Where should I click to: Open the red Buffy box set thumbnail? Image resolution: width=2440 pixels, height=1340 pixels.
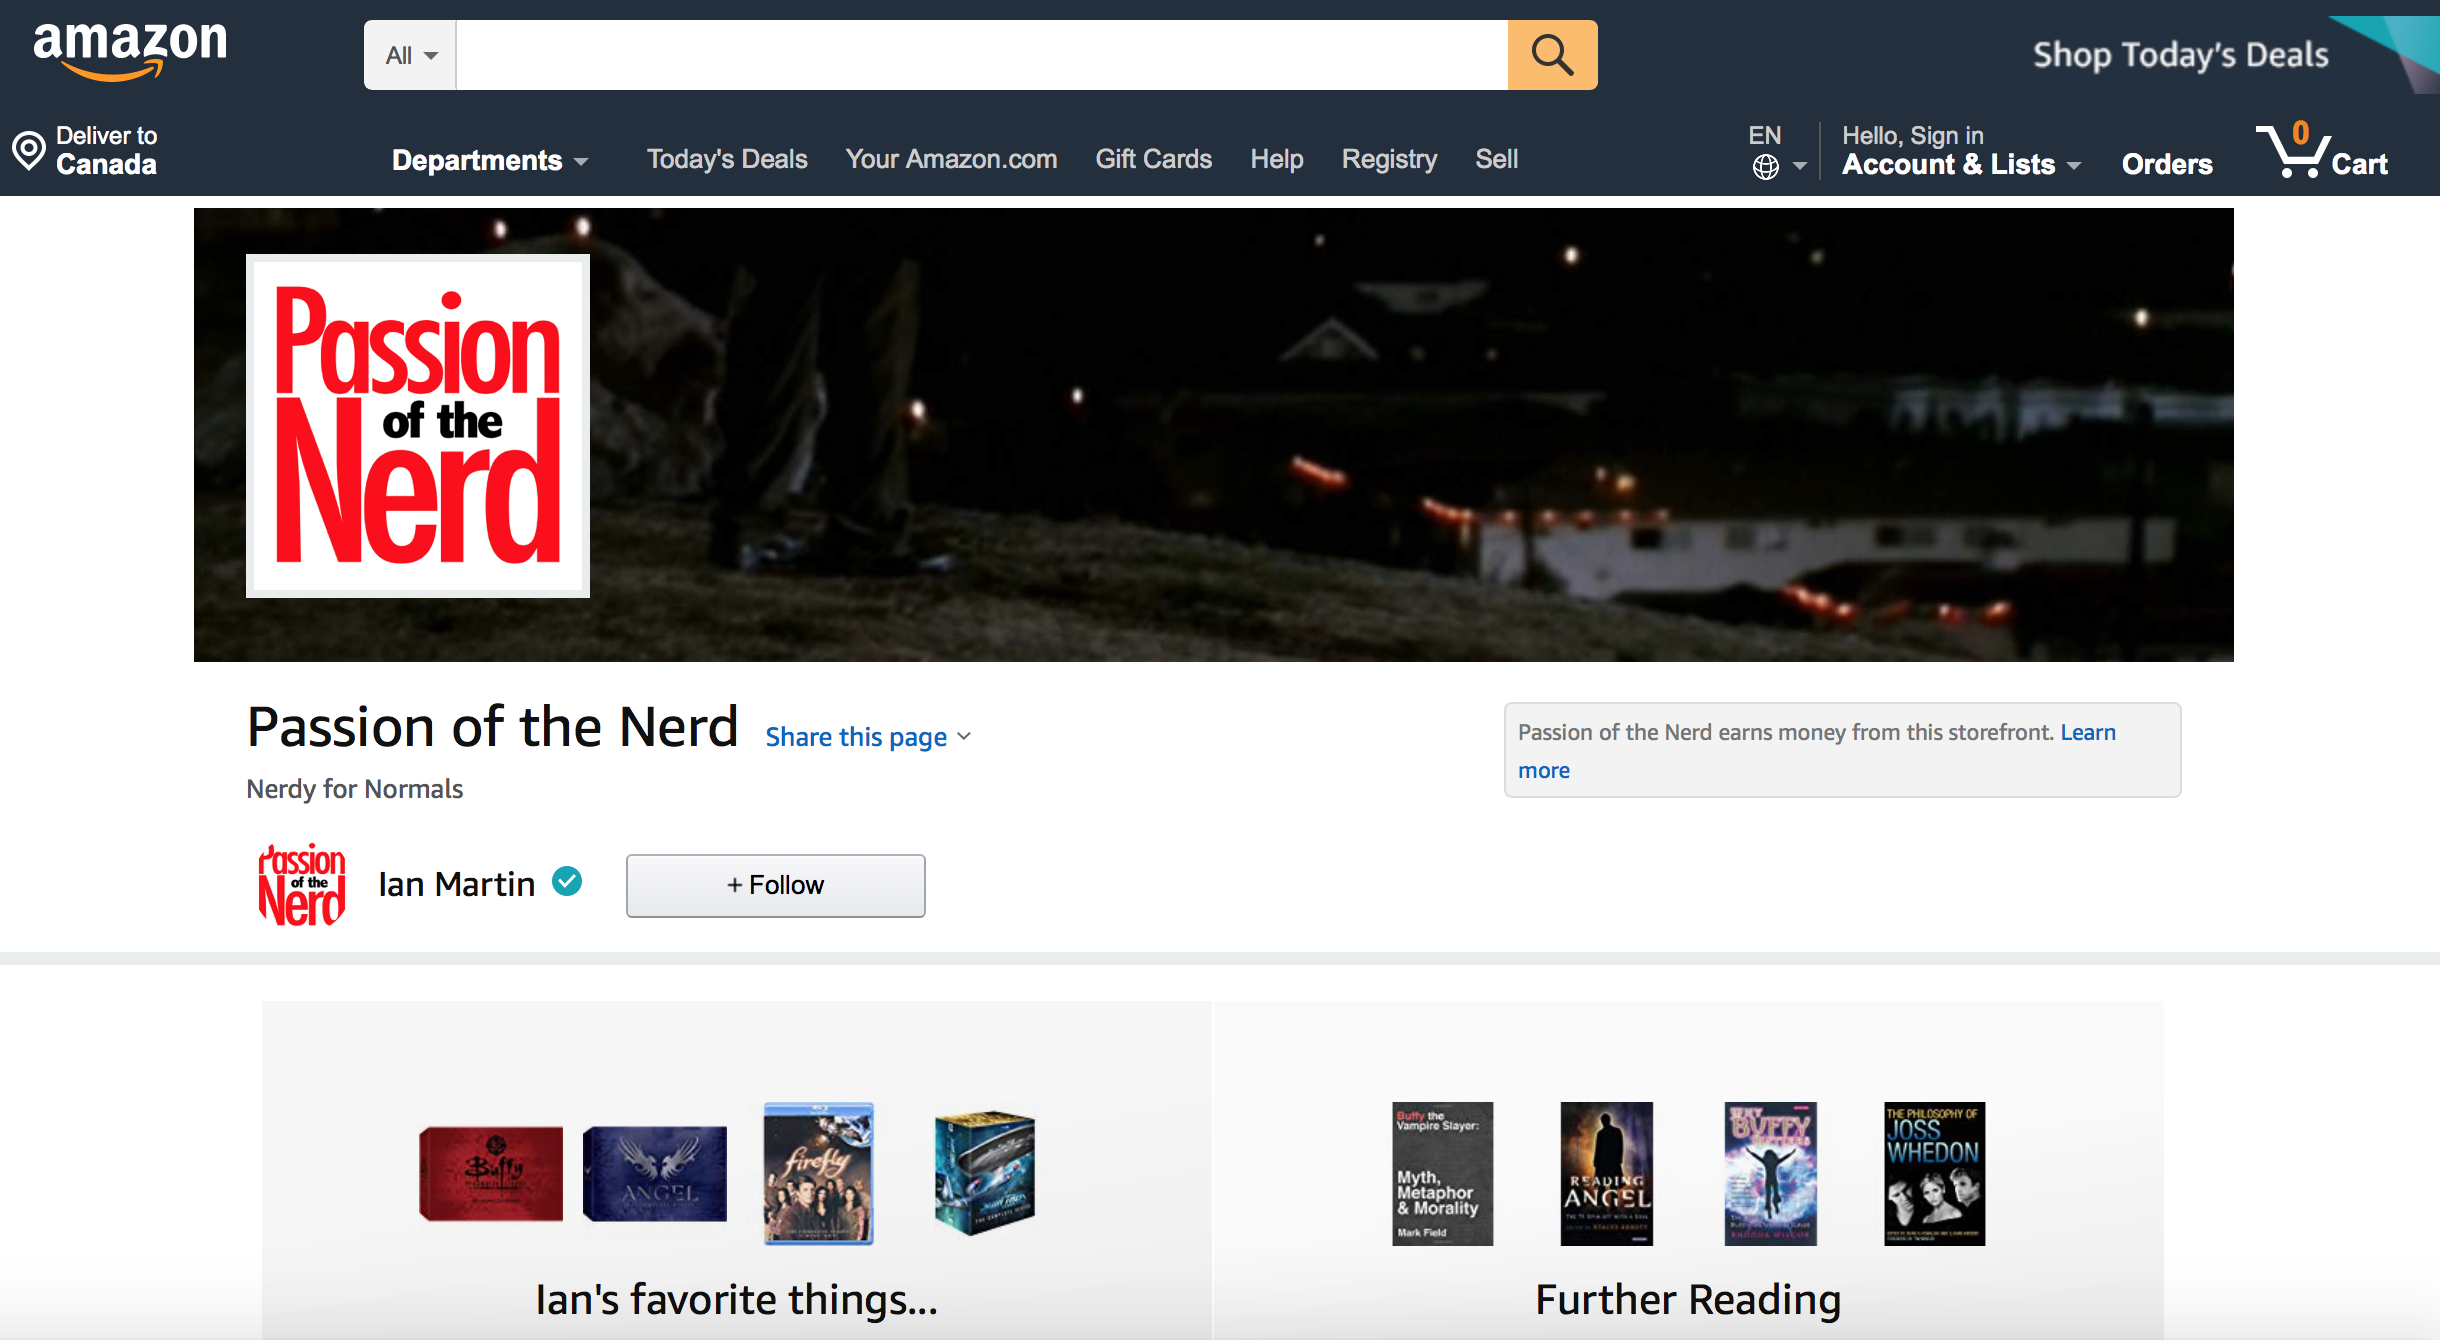pyautogui.click(x=491, y=1174)
